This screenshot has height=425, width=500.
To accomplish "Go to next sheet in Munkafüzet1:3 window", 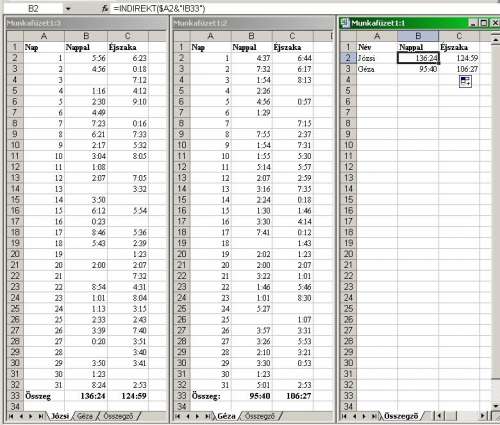I will coord(31,416).
